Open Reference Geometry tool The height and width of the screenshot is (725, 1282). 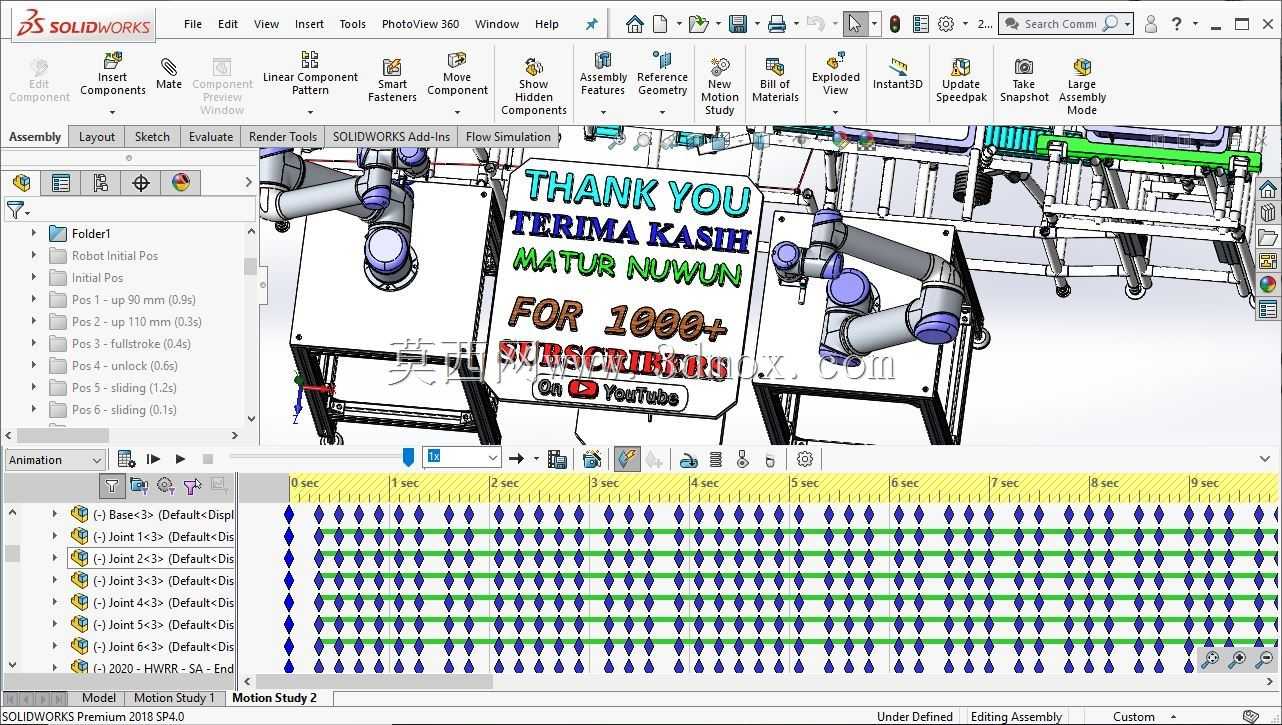[x=662, y=75]
